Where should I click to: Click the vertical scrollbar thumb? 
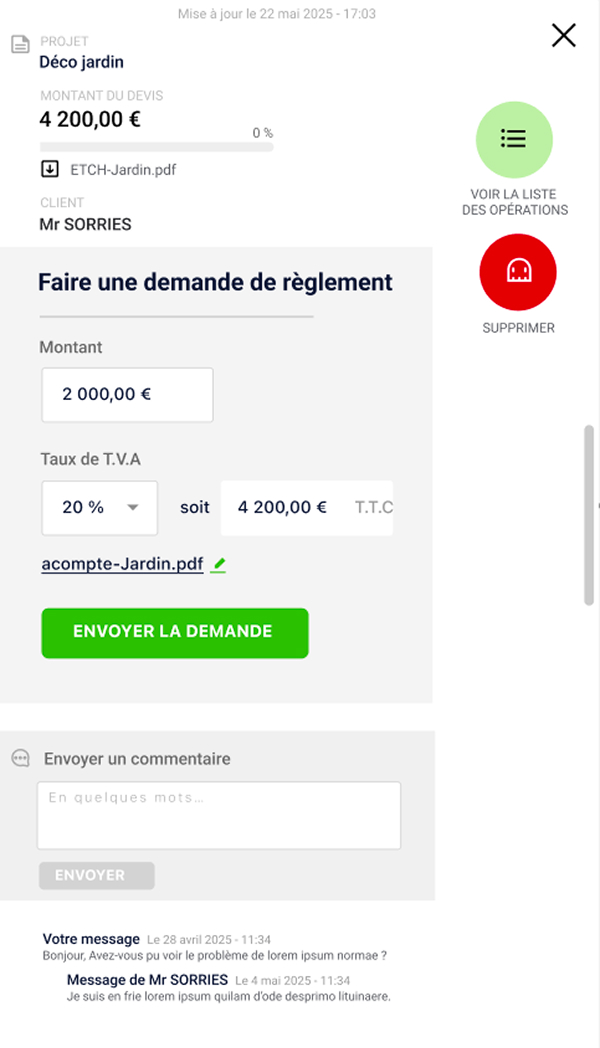589,515
